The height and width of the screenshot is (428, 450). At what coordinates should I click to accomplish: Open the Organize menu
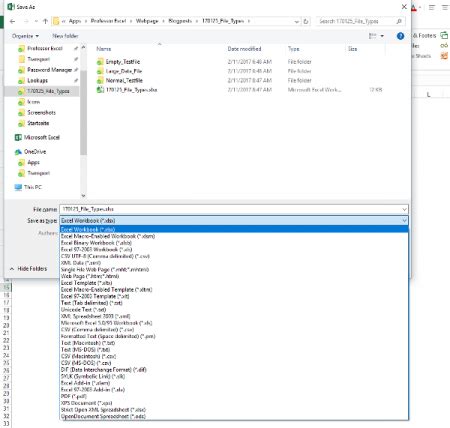[25, 36]
